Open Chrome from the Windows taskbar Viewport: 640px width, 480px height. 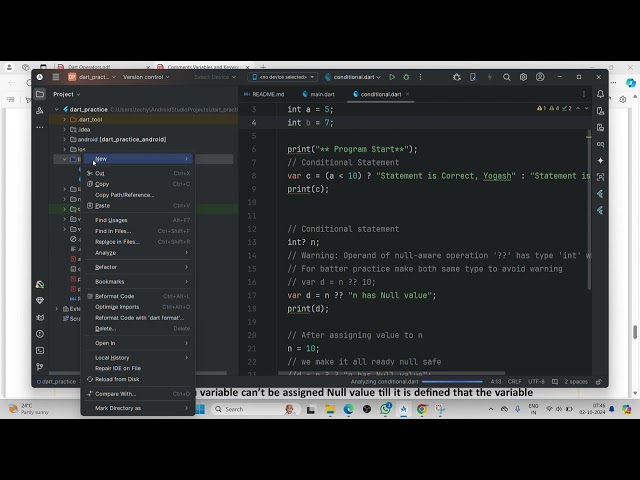click(x=422, y=409)
